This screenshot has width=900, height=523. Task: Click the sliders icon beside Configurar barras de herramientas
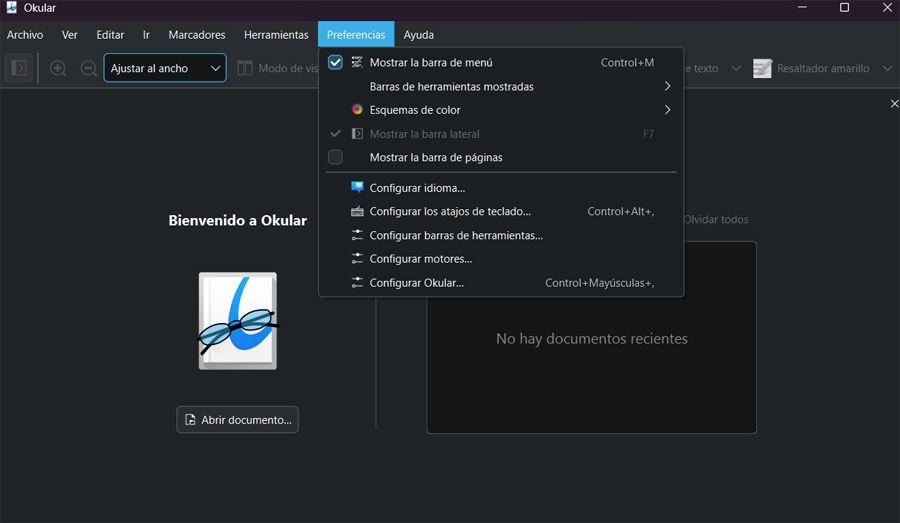(357, 235)
